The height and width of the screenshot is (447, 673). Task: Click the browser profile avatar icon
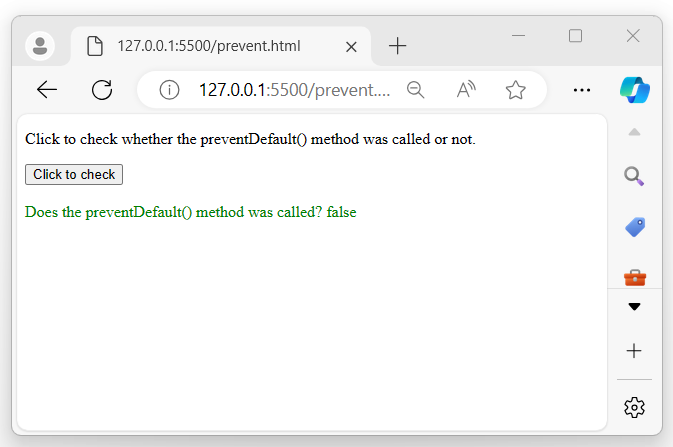coord(40,46)
